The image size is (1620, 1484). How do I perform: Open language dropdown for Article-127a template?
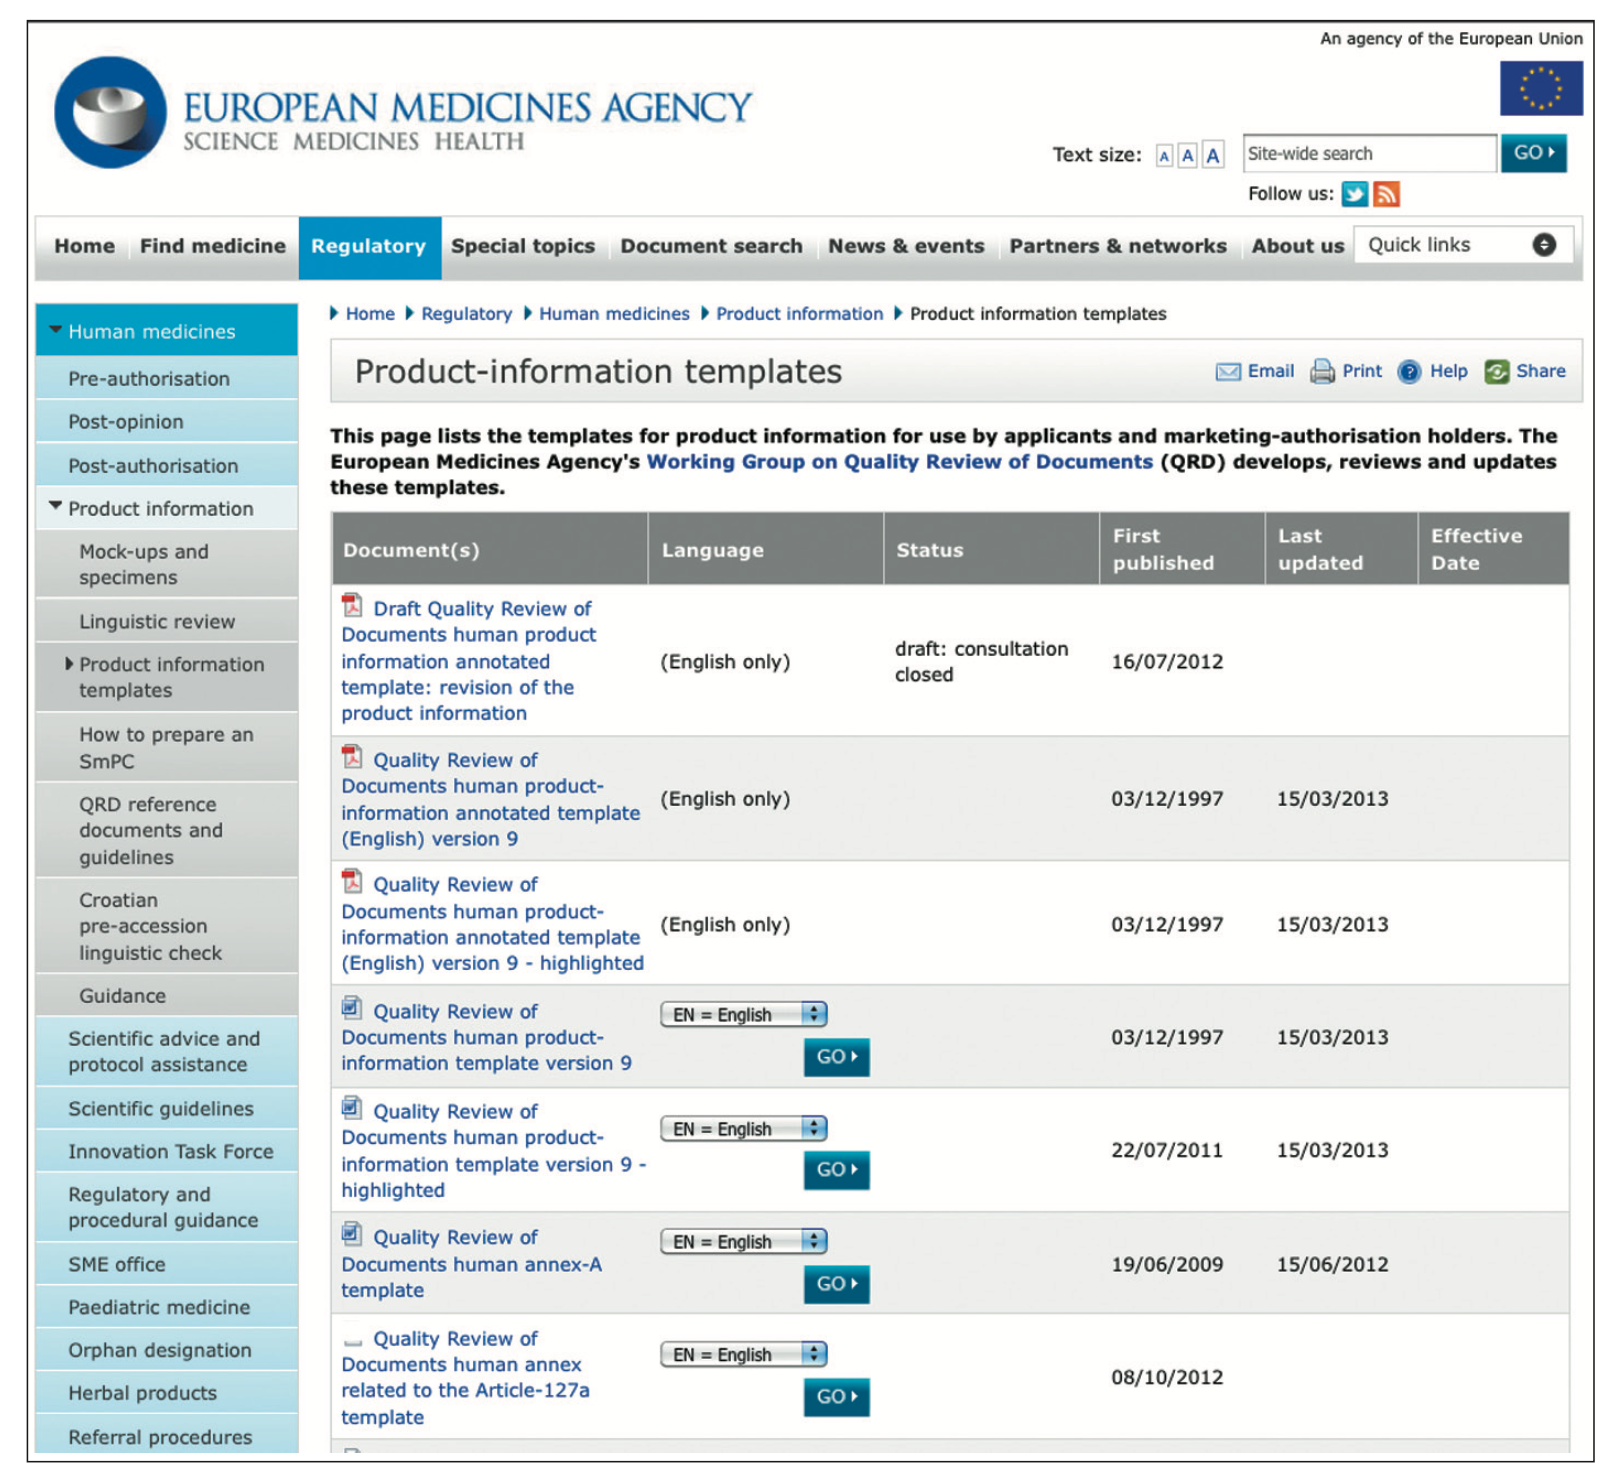[x=743, y=1355]
